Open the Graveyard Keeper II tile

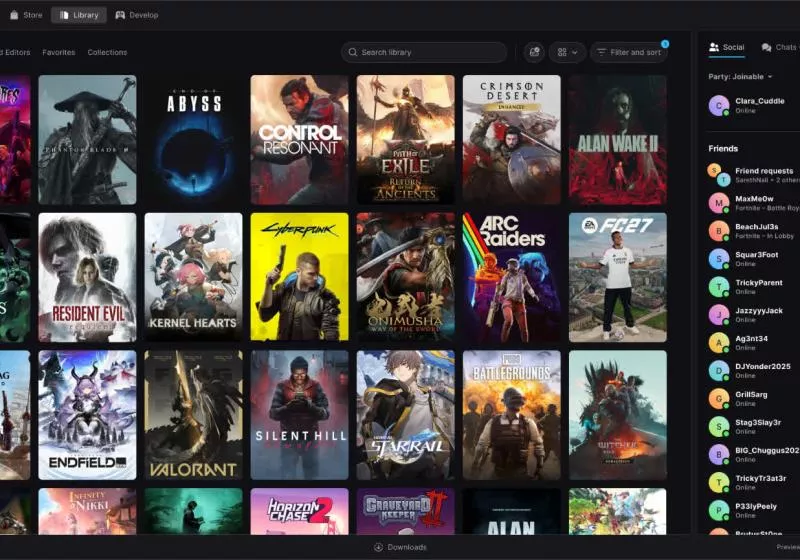pos(406,512)
